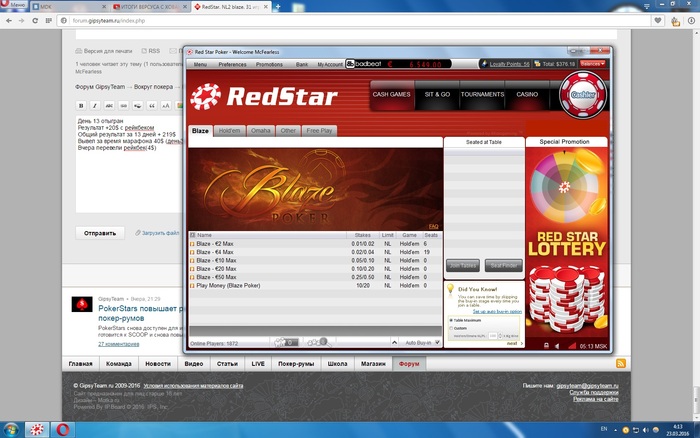Click the speaker sound icon in Red Star
Image resolution: width=700 pixels, height=438 pixels.
coord(557,346)
